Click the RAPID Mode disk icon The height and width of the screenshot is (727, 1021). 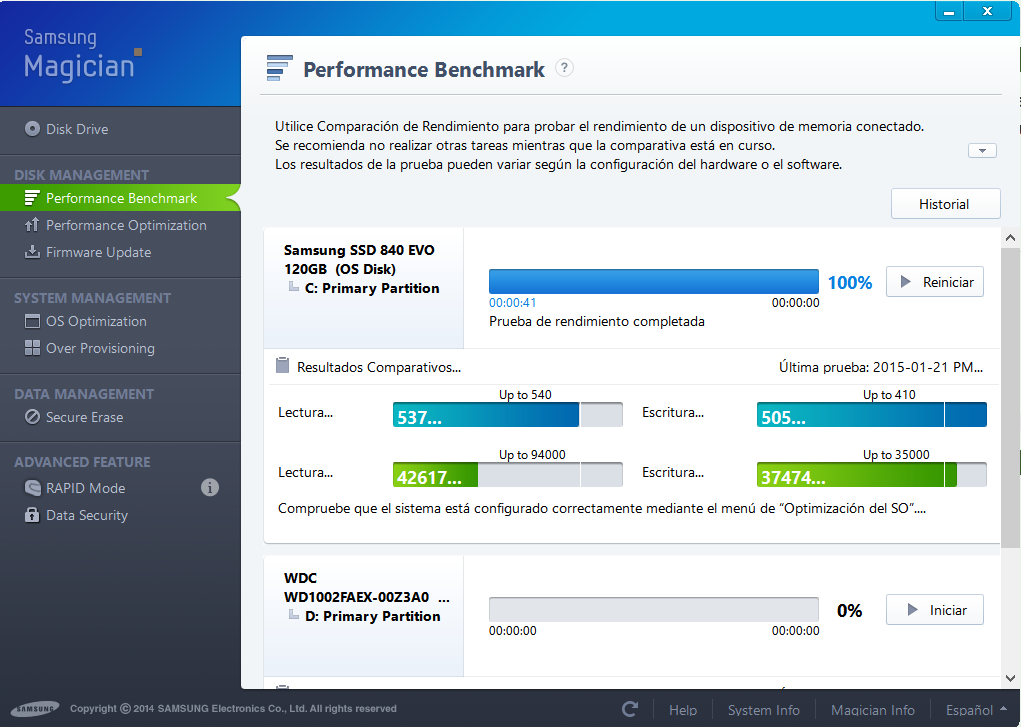32,488
